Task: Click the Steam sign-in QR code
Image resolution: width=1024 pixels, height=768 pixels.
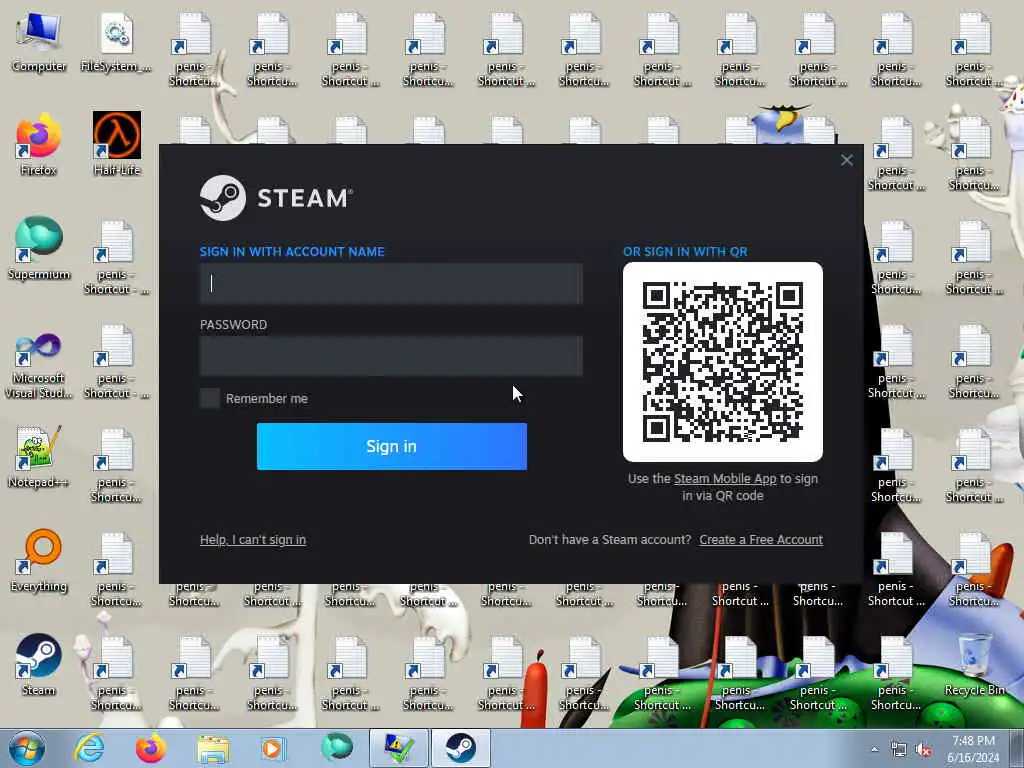Action: coord(722,362)
